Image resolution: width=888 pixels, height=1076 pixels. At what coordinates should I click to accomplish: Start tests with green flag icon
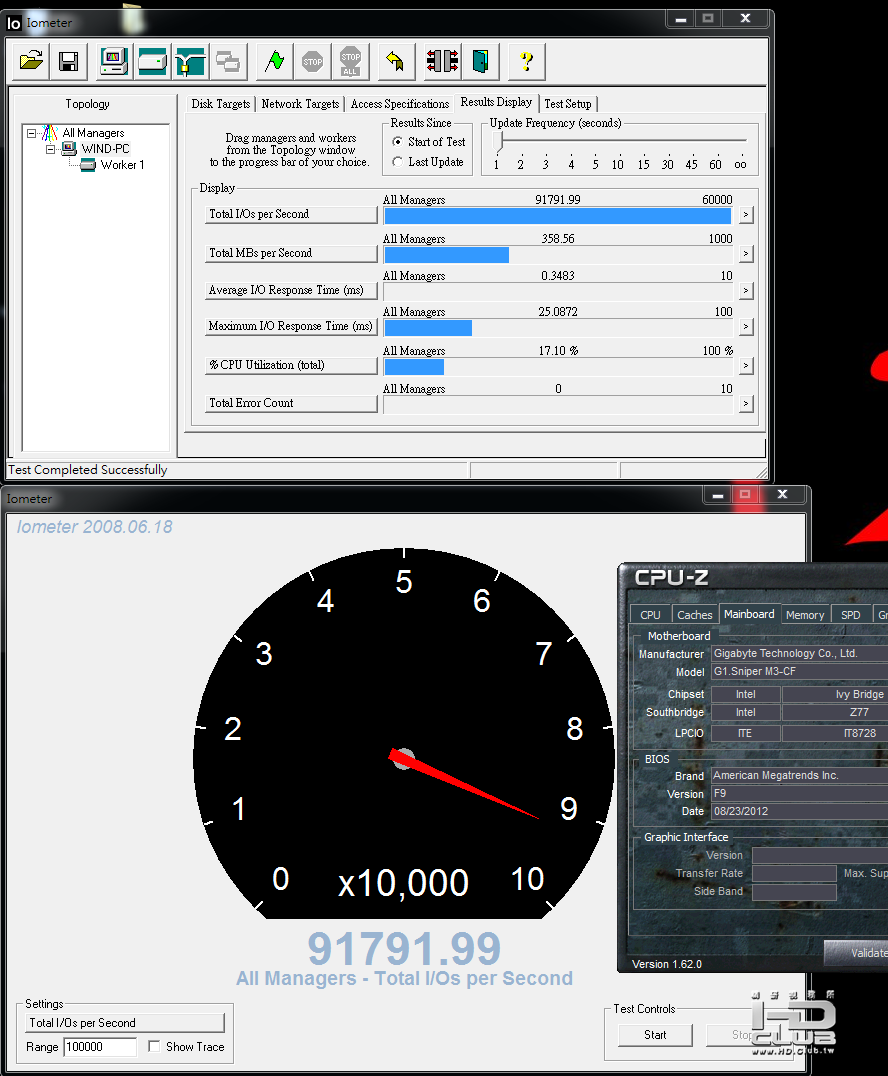tap(274, 61)
